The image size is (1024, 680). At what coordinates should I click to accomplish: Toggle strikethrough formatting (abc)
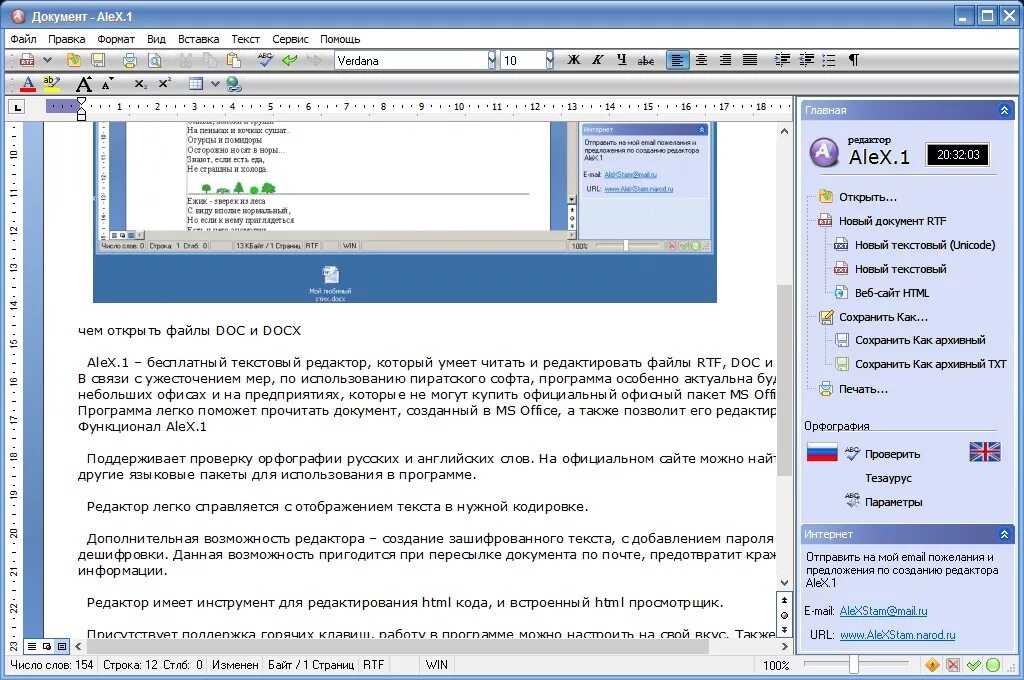pos(646,60)
